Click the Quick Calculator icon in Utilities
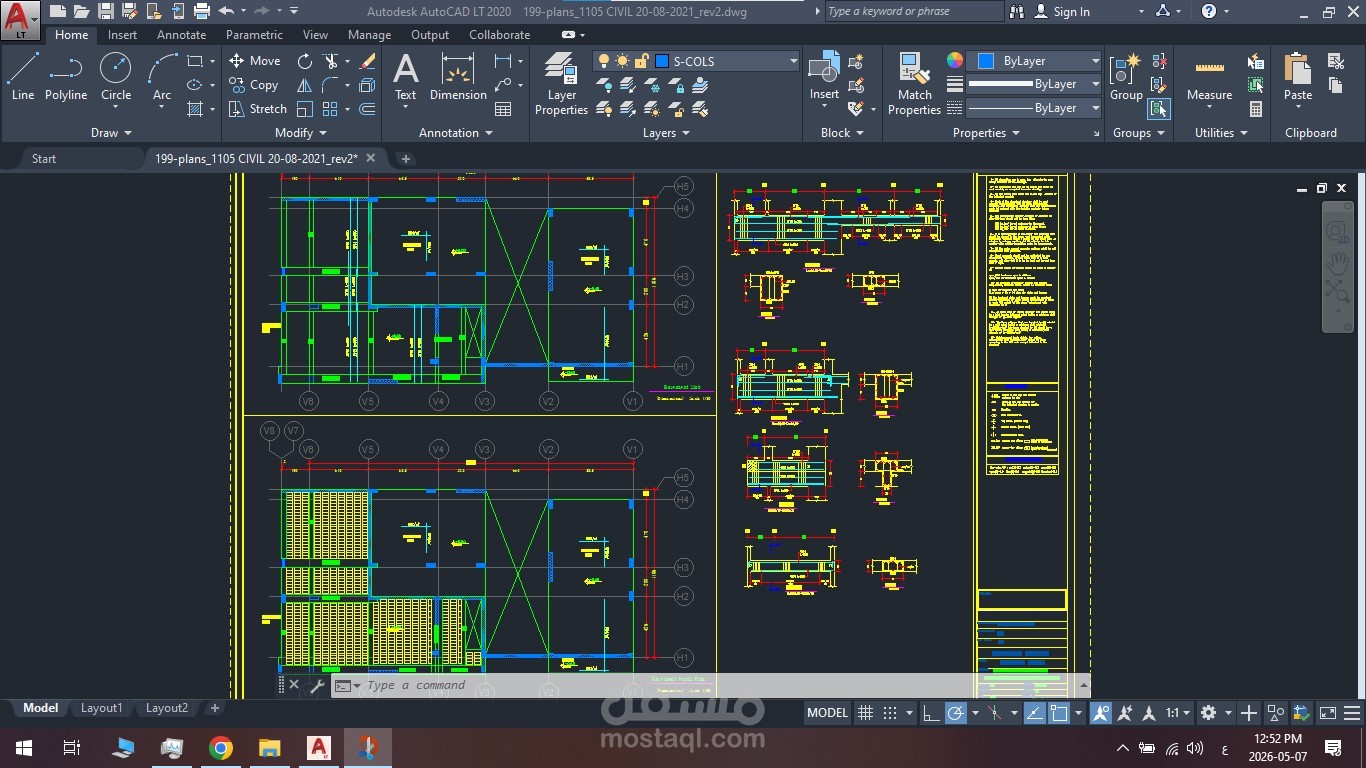Image resolution: width=1366 pixels, height=768 pixels. click(x=1256, y=109)
